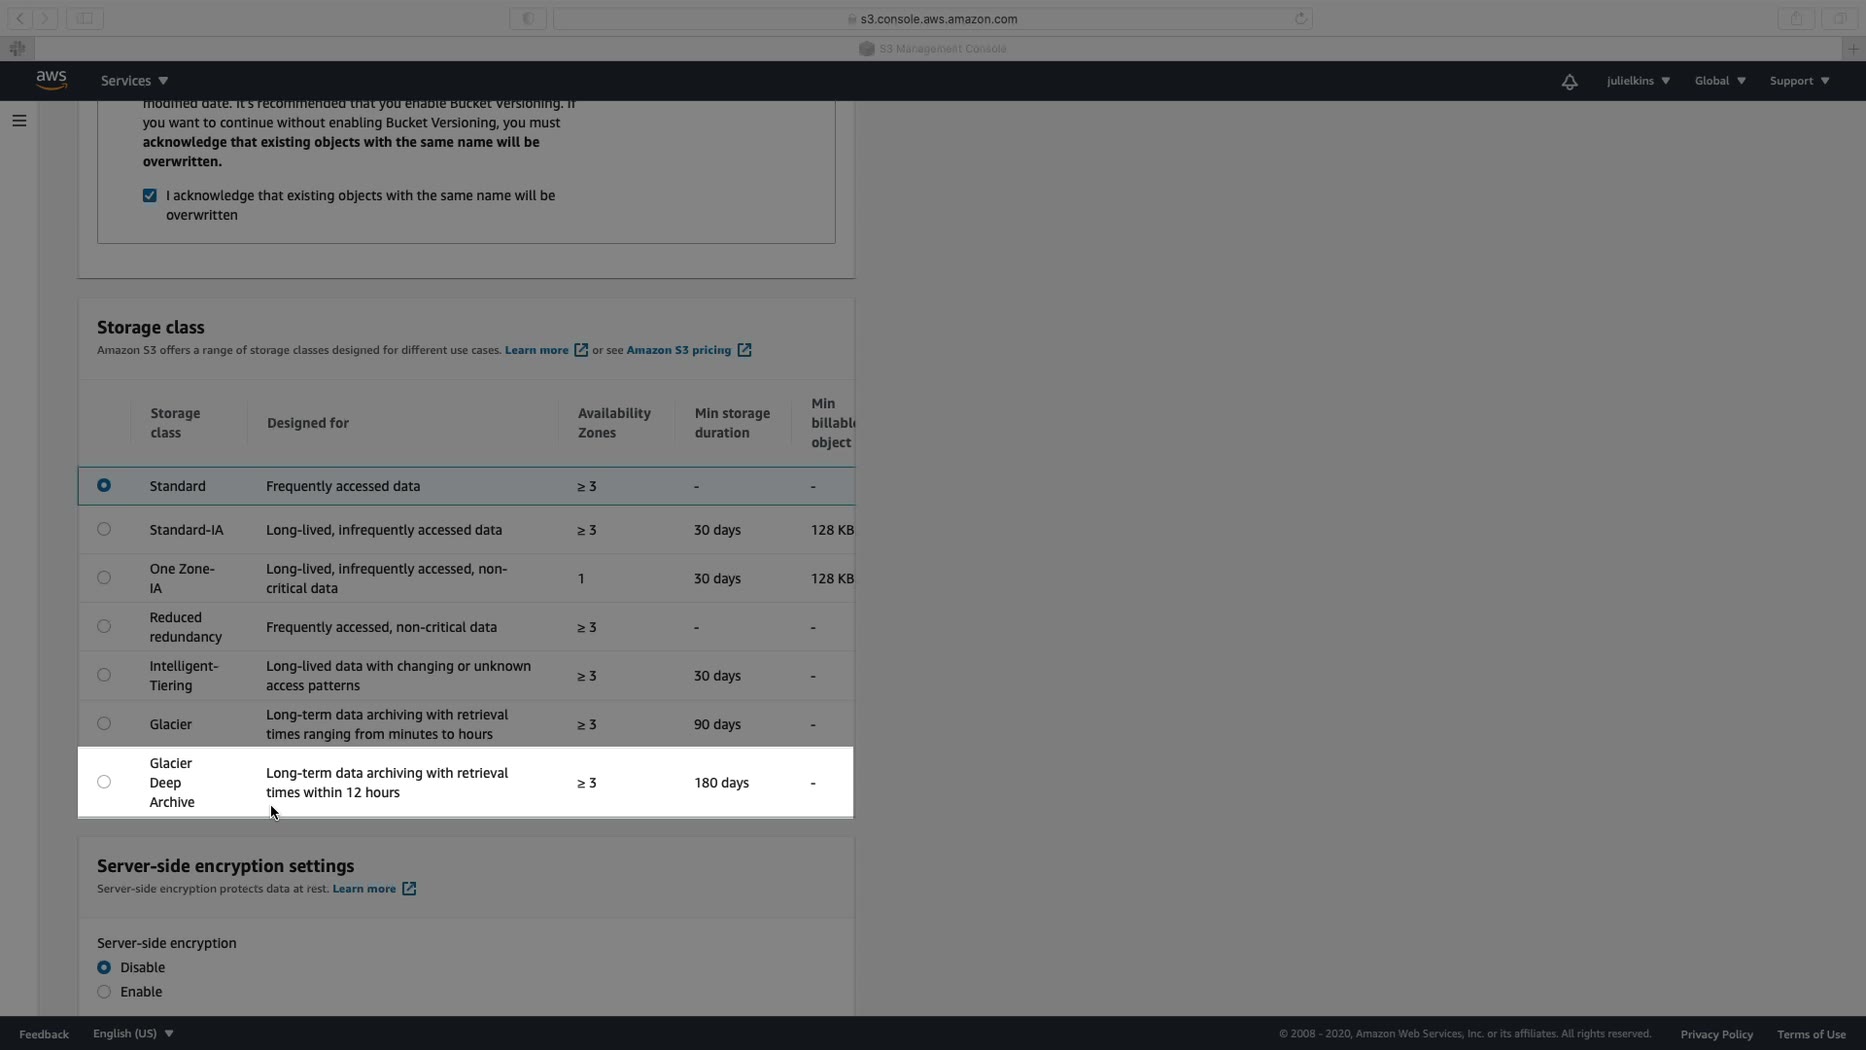Click 'retrieval times within 12 hours' description
Viewport: 1866px width, 1050px height.
click(x=387, y=783)
